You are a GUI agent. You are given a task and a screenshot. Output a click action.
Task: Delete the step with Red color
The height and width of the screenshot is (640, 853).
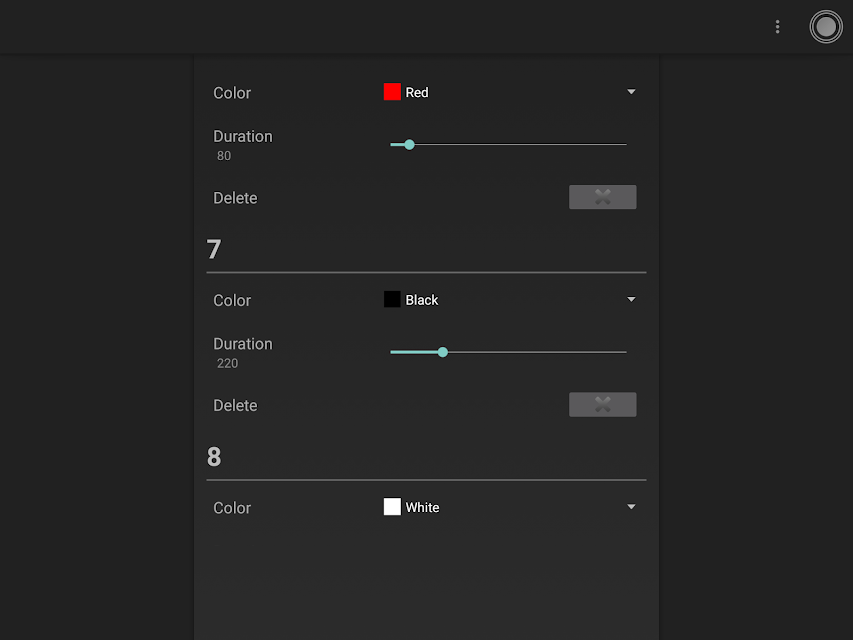pyautogui.click(x=602, y=197)
